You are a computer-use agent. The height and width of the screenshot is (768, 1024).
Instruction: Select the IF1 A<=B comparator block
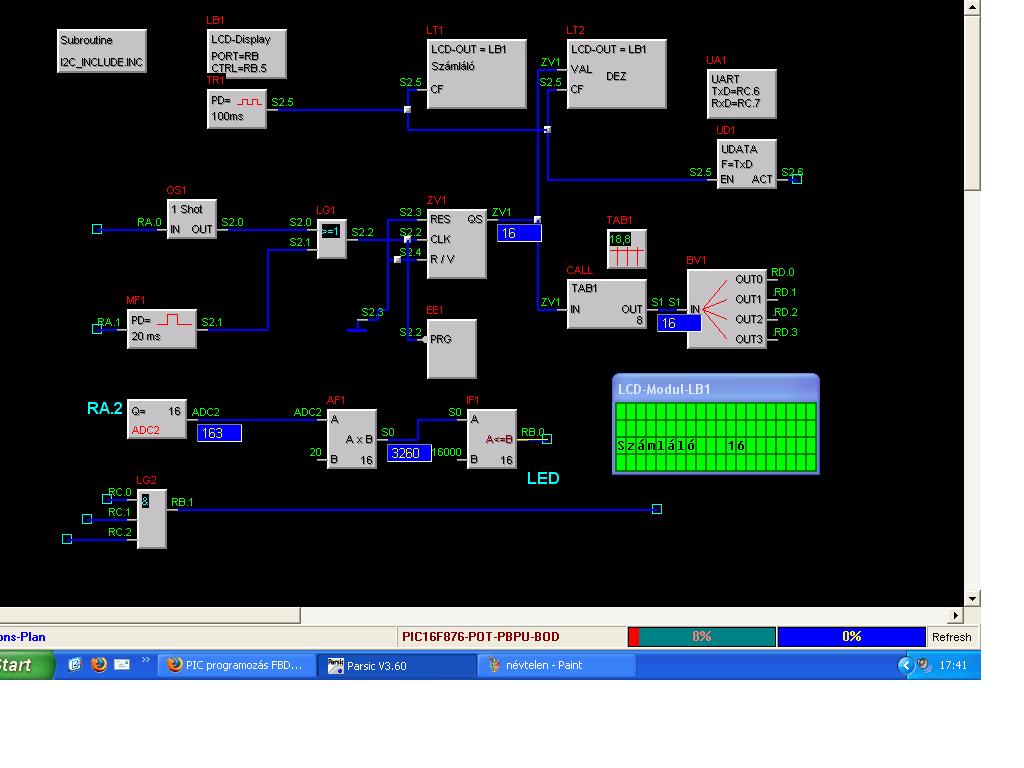492,439
